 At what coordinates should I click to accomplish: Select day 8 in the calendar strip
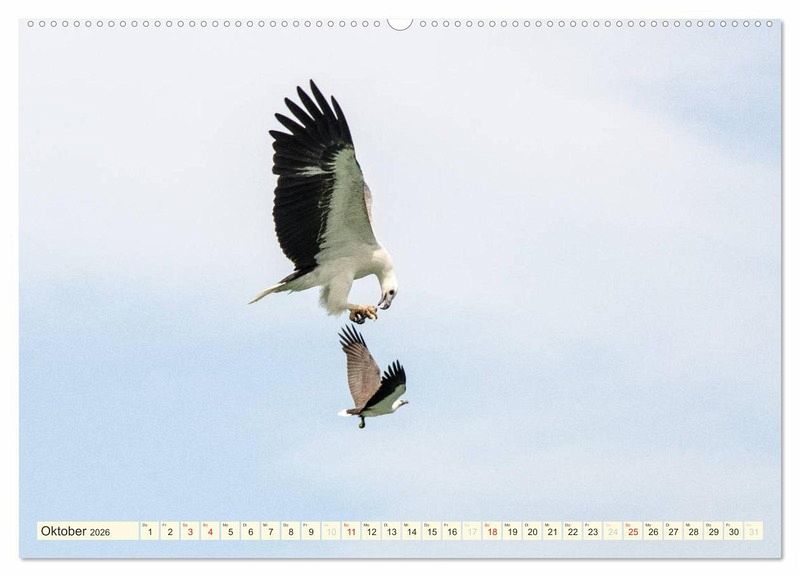coord(291,531)
